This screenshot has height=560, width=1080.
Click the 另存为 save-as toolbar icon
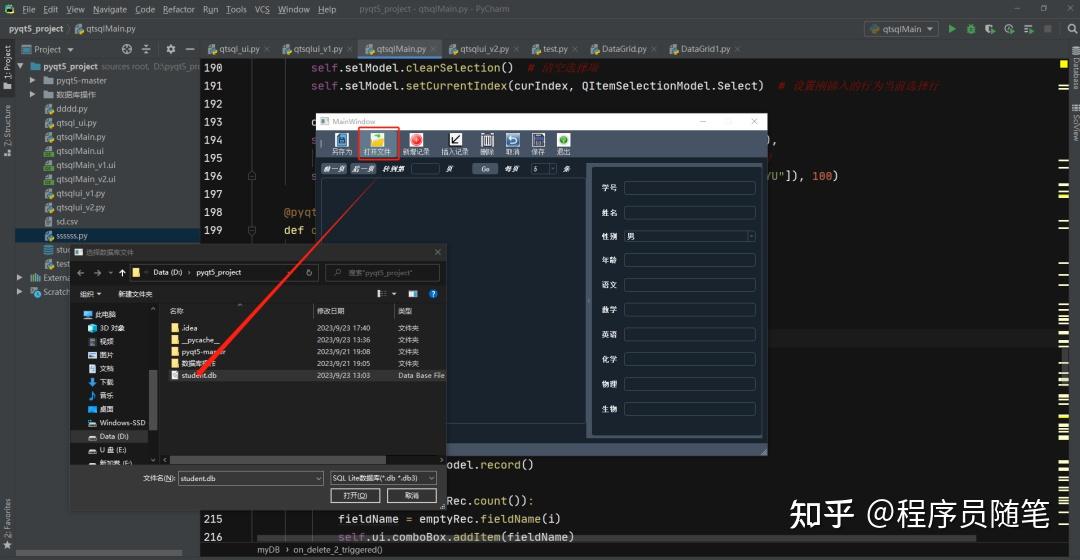342,141
